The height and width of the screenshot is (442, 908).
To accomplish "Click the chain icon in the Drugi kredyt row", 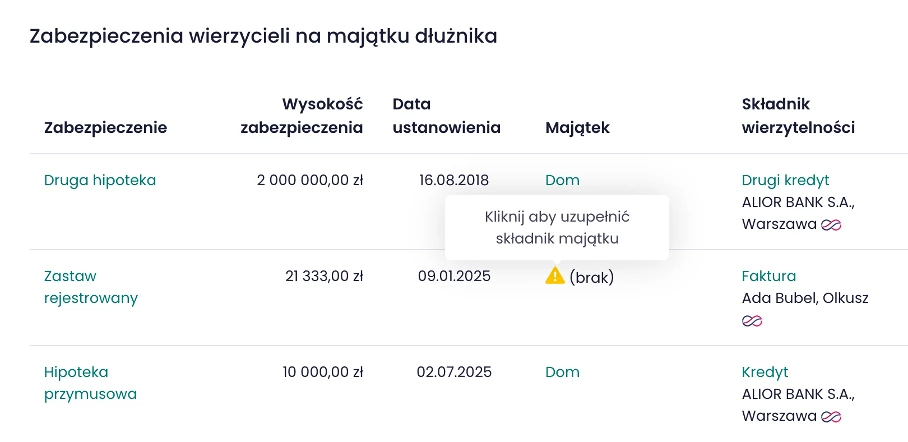I will pyautogui.click(x=831, y=225).
